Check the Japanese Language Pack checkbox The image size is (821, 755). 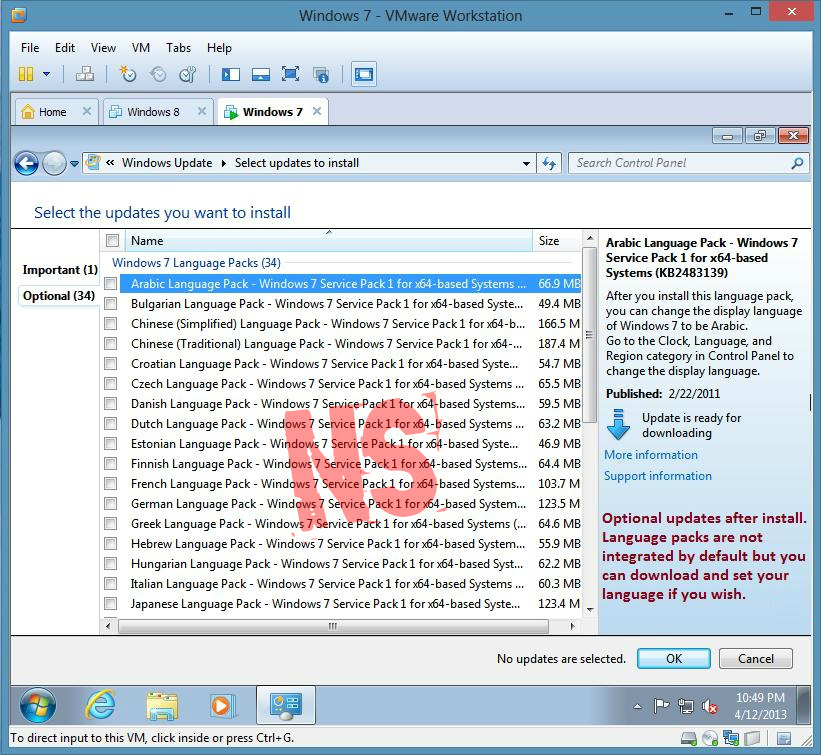click(110, 604)
